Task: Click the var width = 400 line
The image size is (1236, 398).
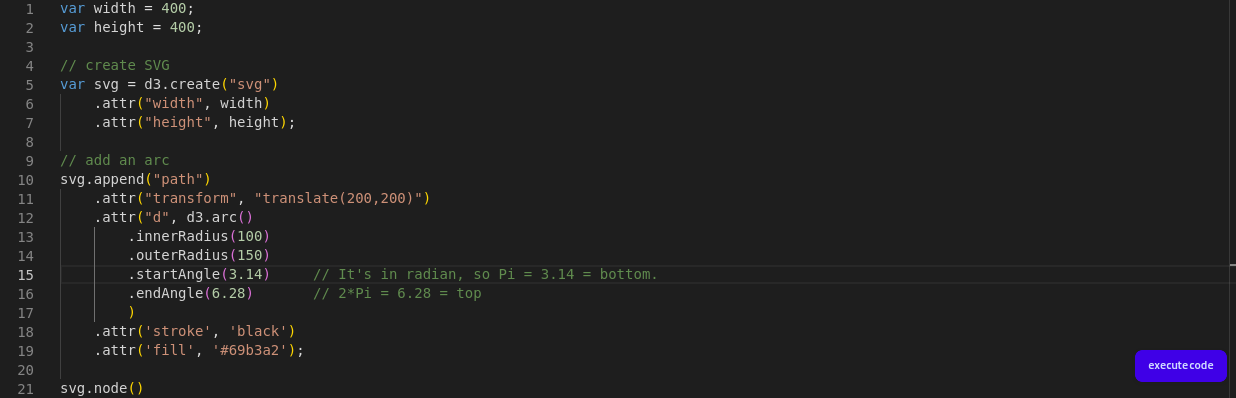Action: tap(131, 8)
